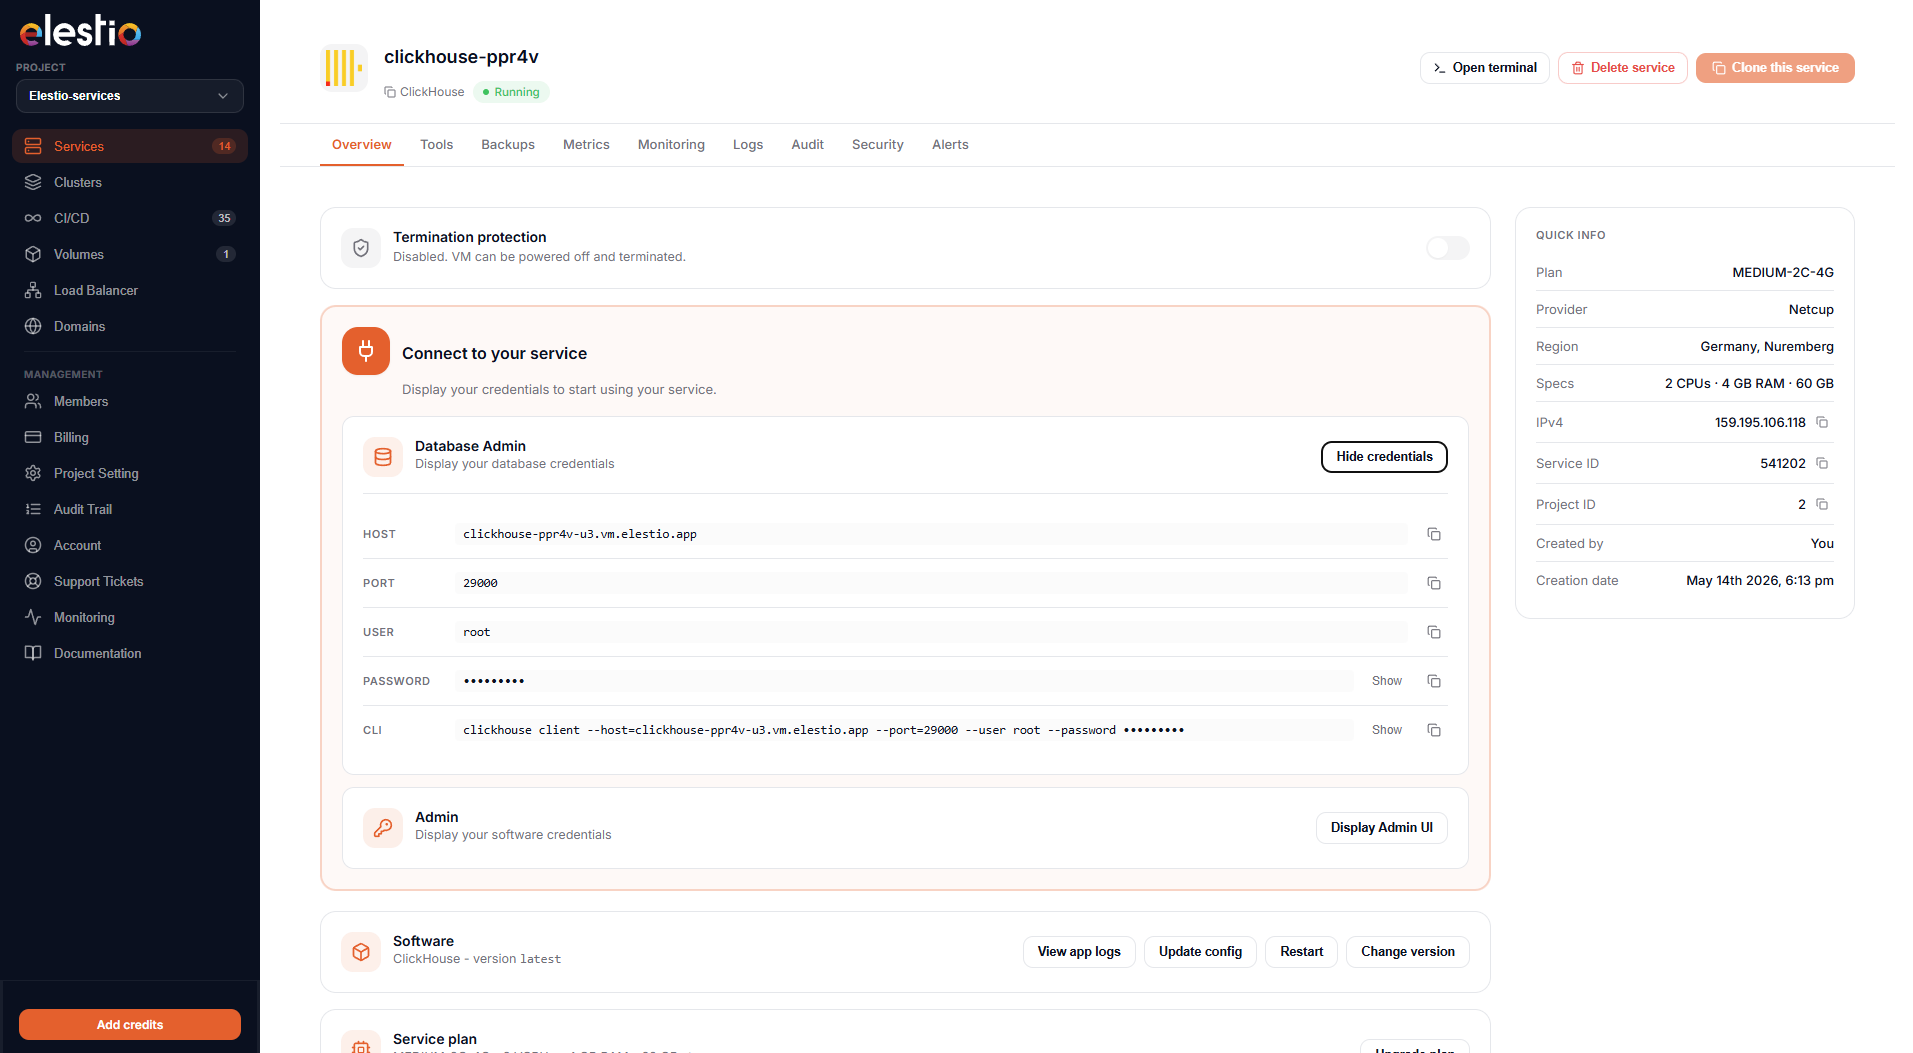The height and width of the screenshot is (1053, 1913).
Task: Click the Termination protection shield icon
Action: [361, 248]
